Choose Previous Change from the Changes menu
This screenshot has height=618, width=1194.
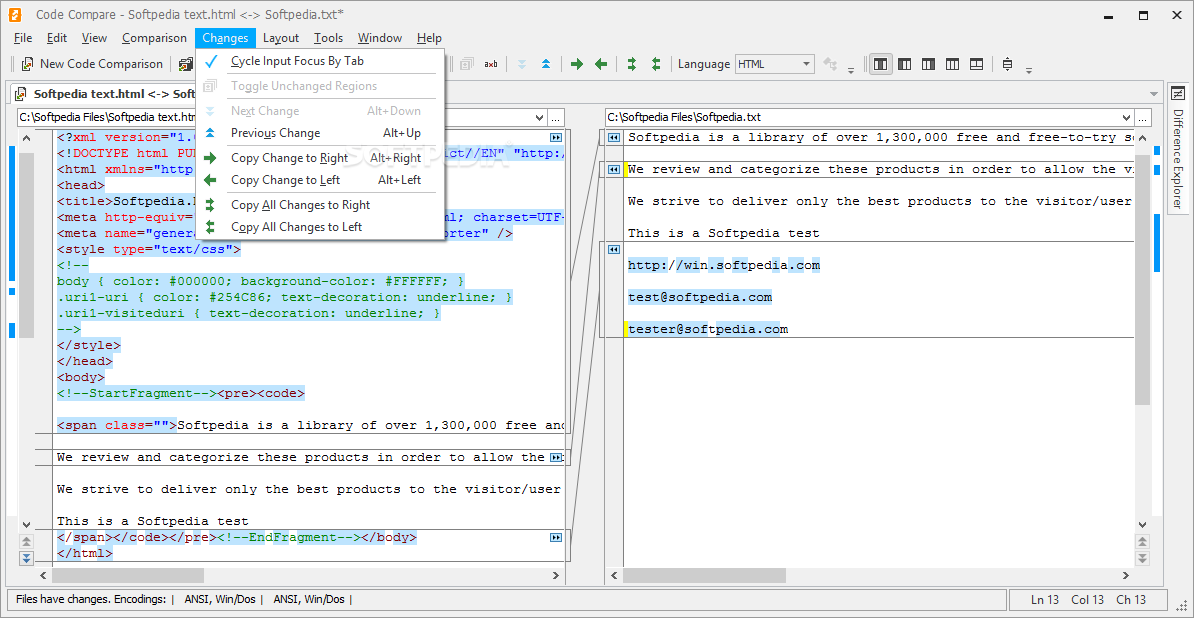[320, 132]
